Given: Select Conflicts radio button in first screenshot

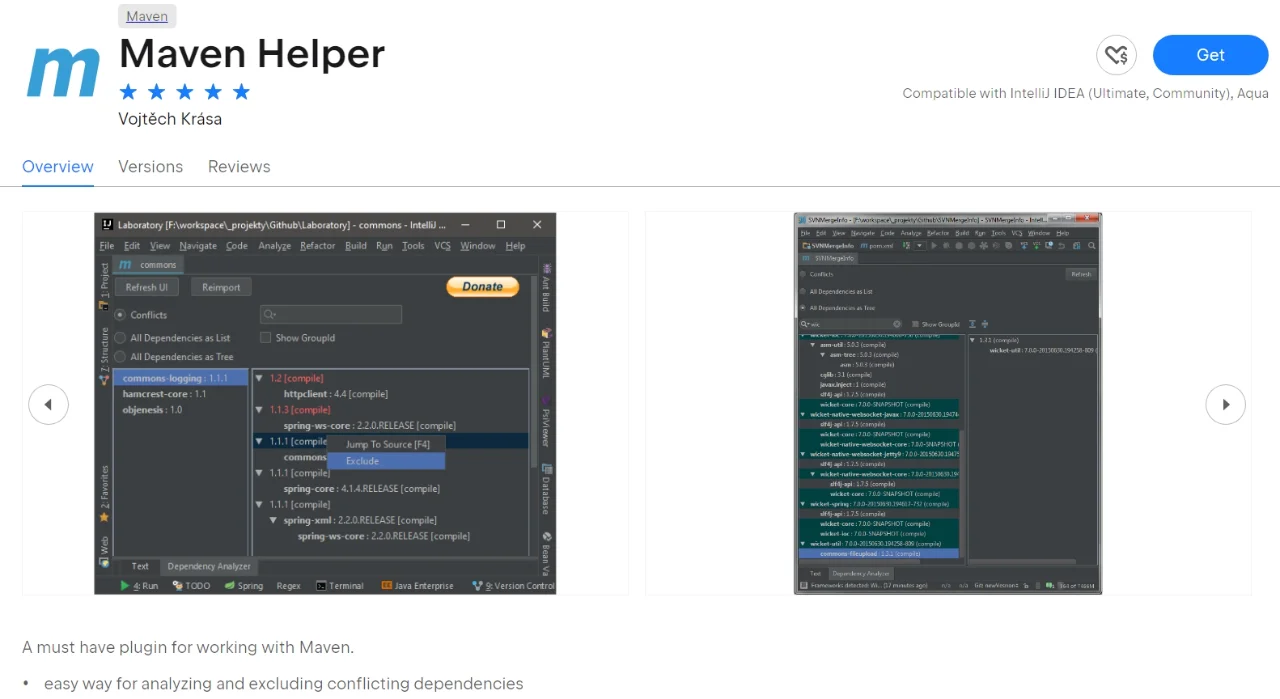Looking at the screenshot, I should click(x=121, y=315).
